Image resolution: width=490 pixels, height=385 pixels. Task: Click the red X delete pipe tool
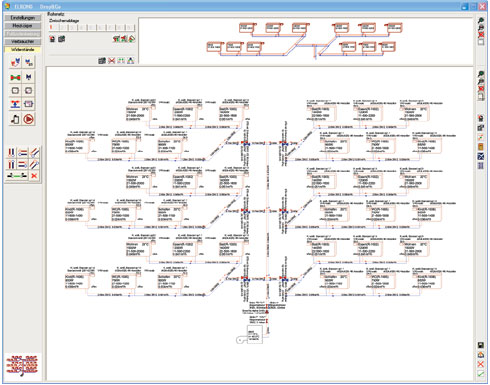point(34,176)
